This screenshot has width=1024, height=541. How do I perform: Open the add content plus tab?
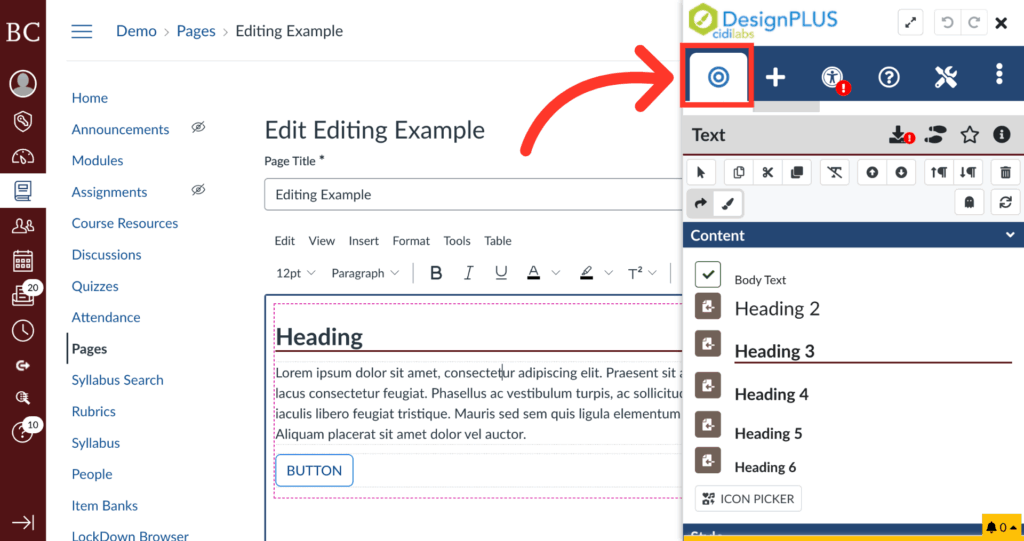point(775,77)
